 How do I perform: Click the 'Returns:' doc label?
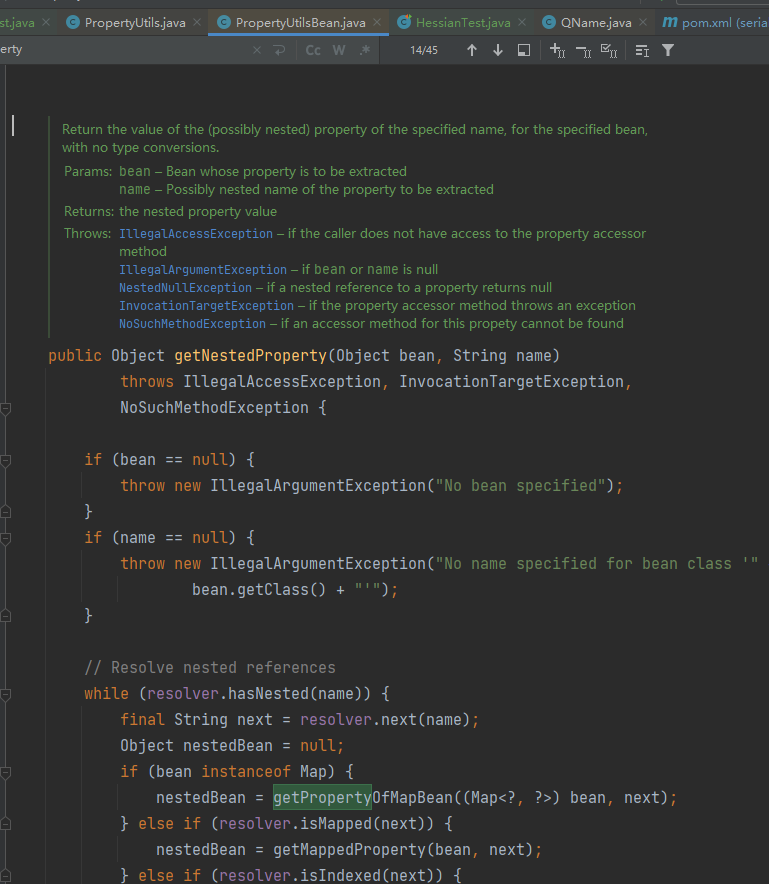pos(89,211)
